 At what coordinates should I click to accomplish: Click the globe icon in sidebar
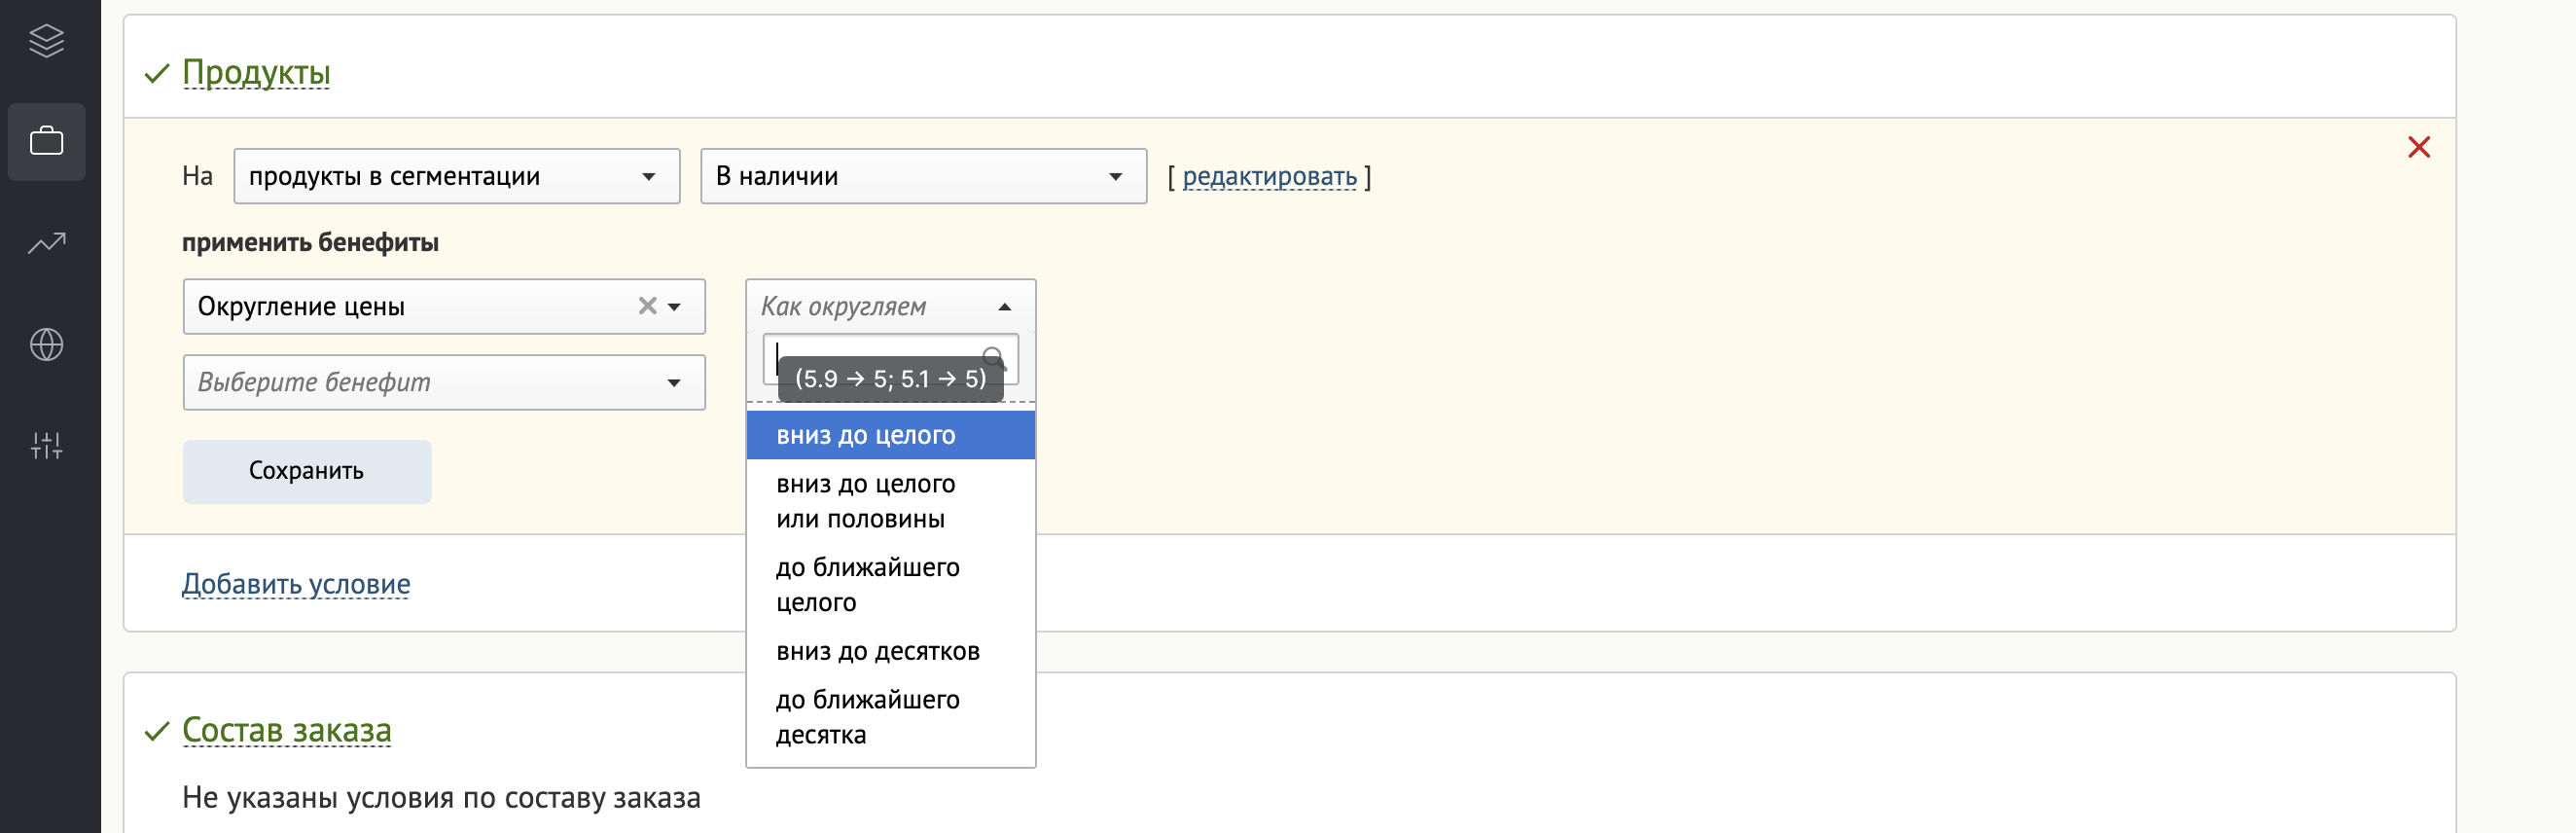46,344
